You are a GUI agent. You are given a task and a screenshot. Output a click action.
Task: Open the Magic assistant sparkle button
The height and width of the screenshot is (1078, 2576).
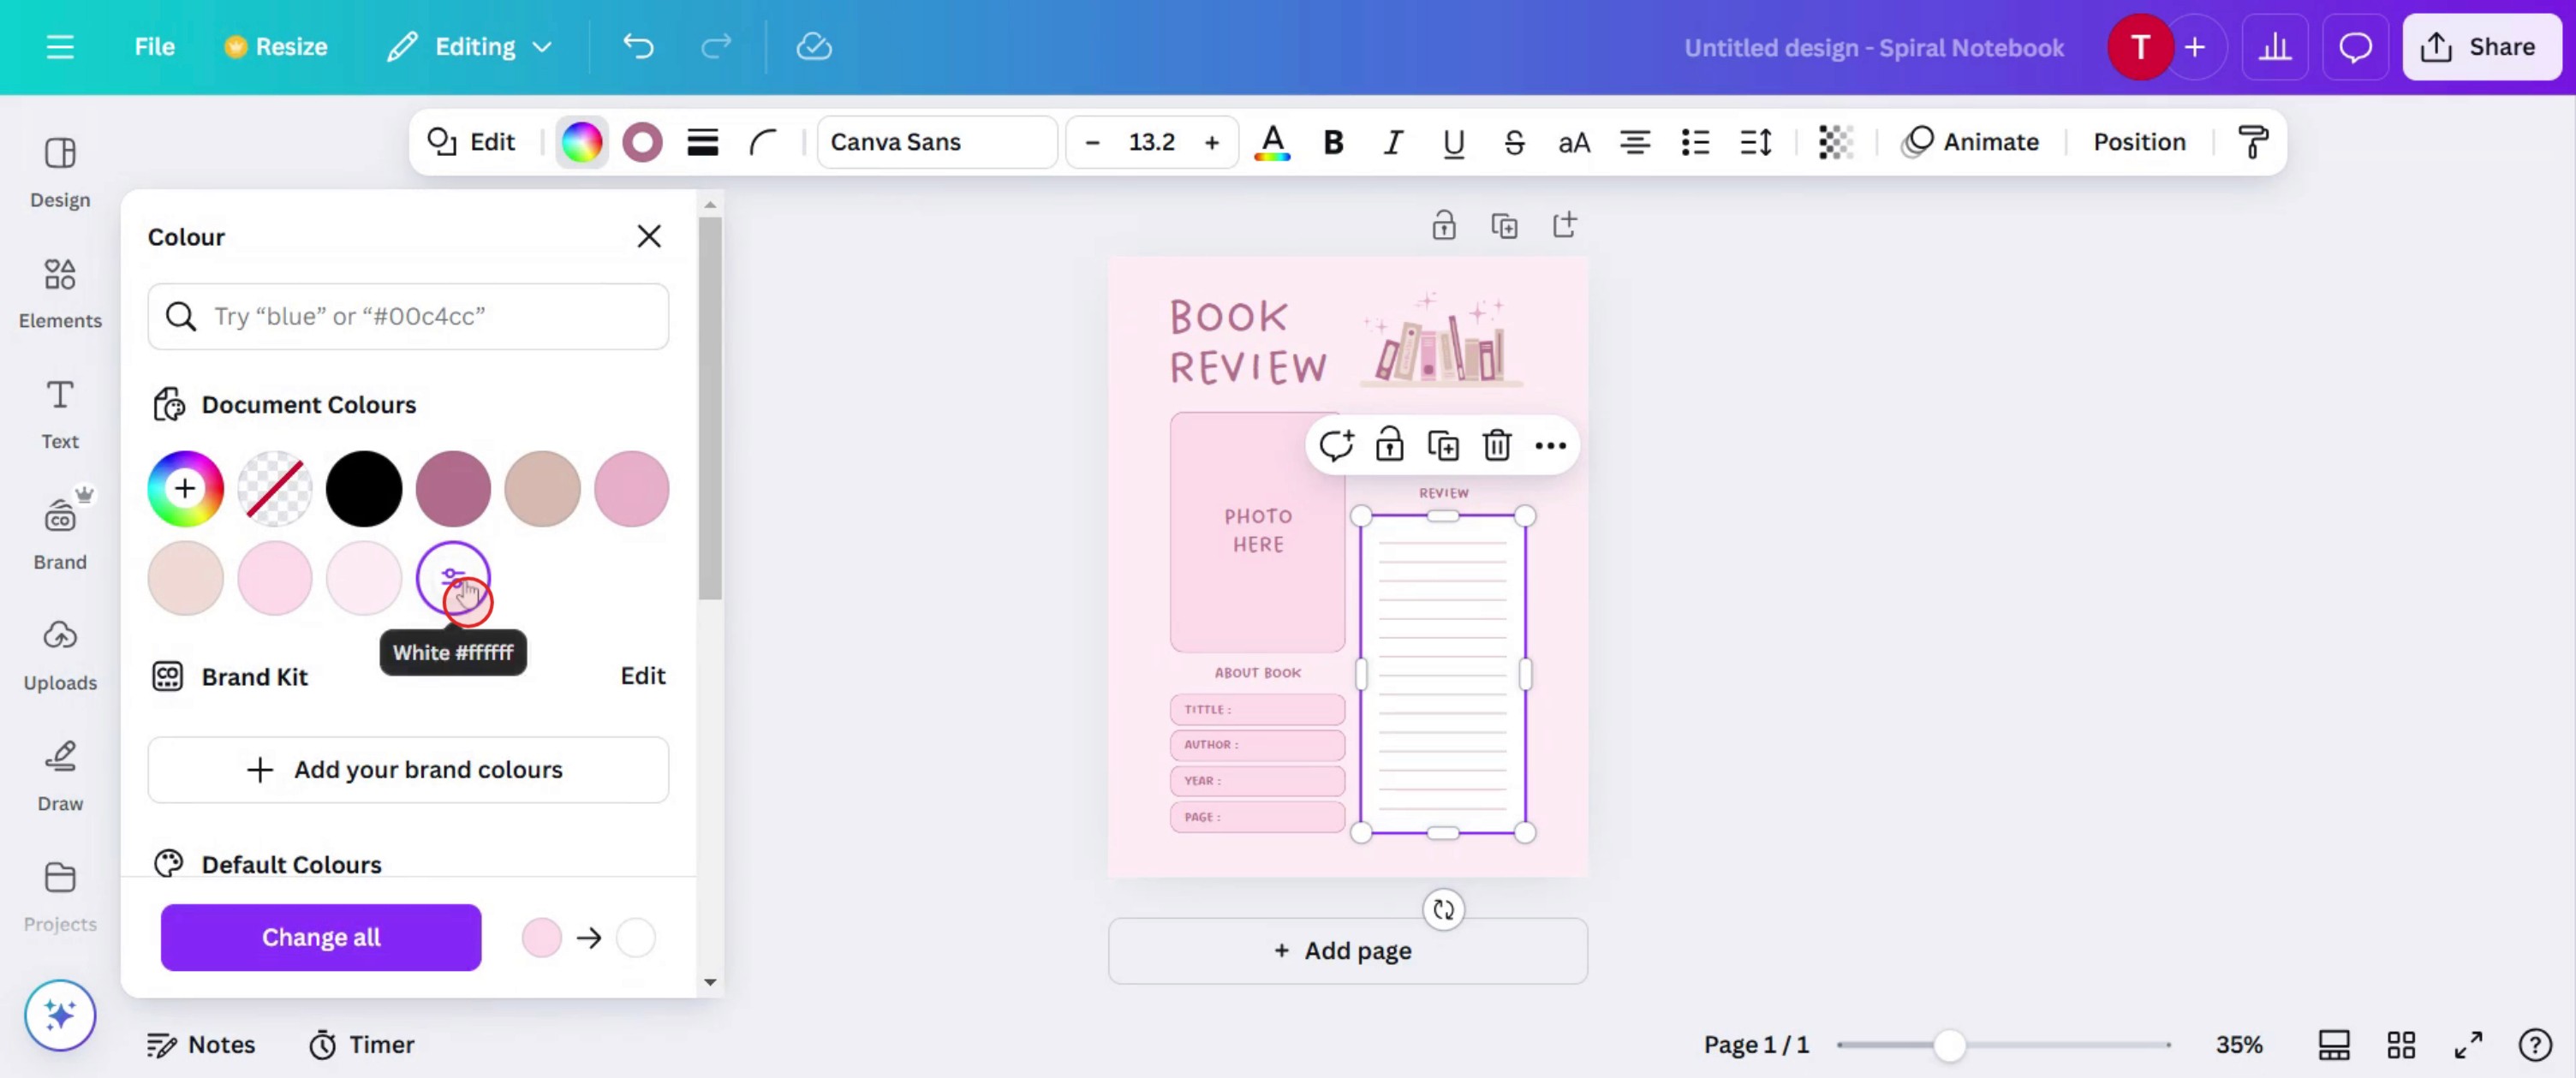tap(60, 1015)
